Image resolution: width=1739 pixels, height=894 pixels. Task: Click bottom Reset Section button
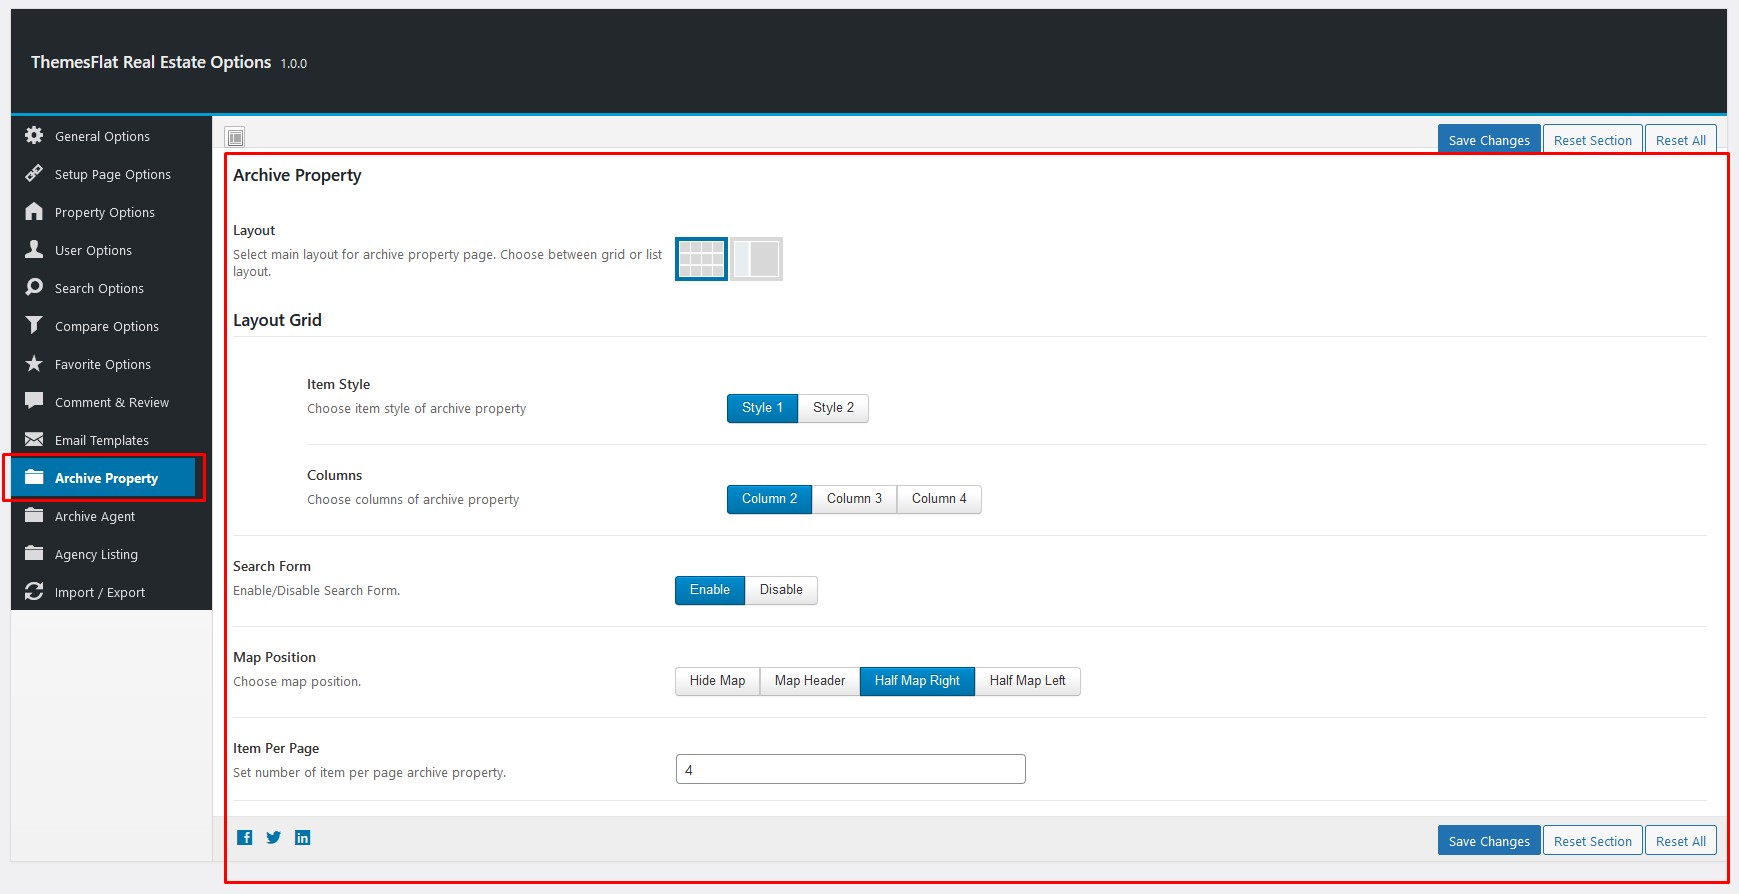1593,841
